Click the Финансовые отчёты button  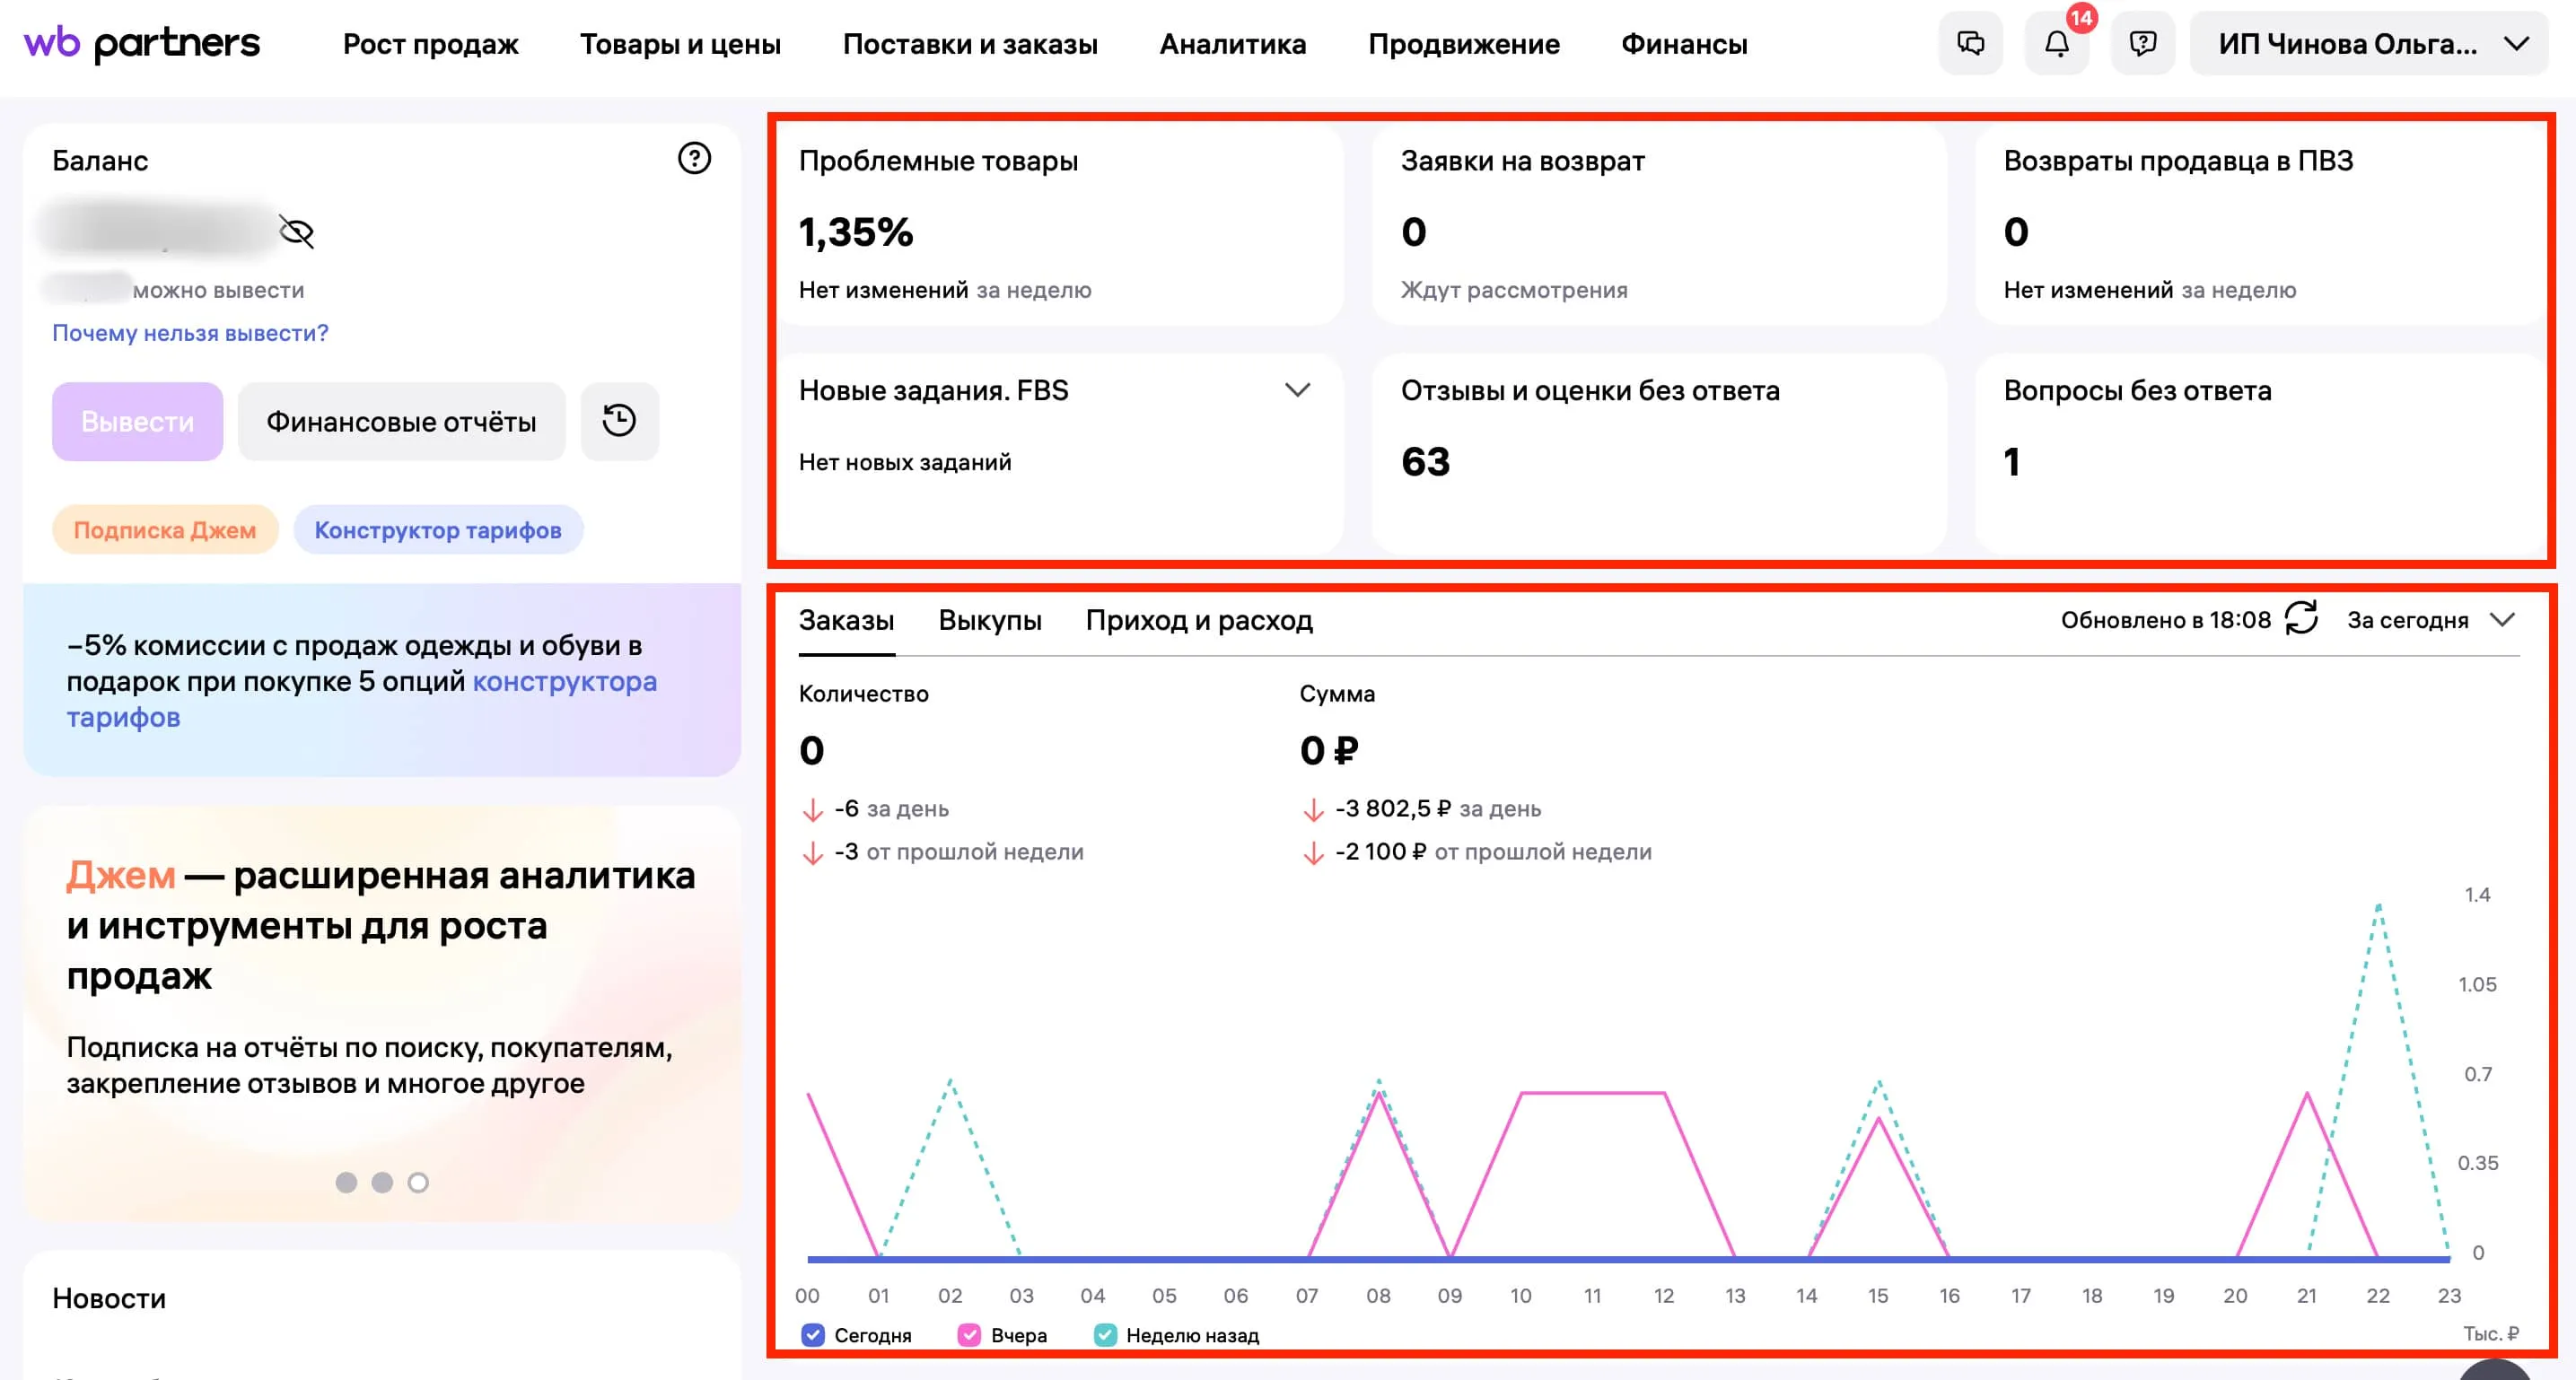[x=401, y=421]
